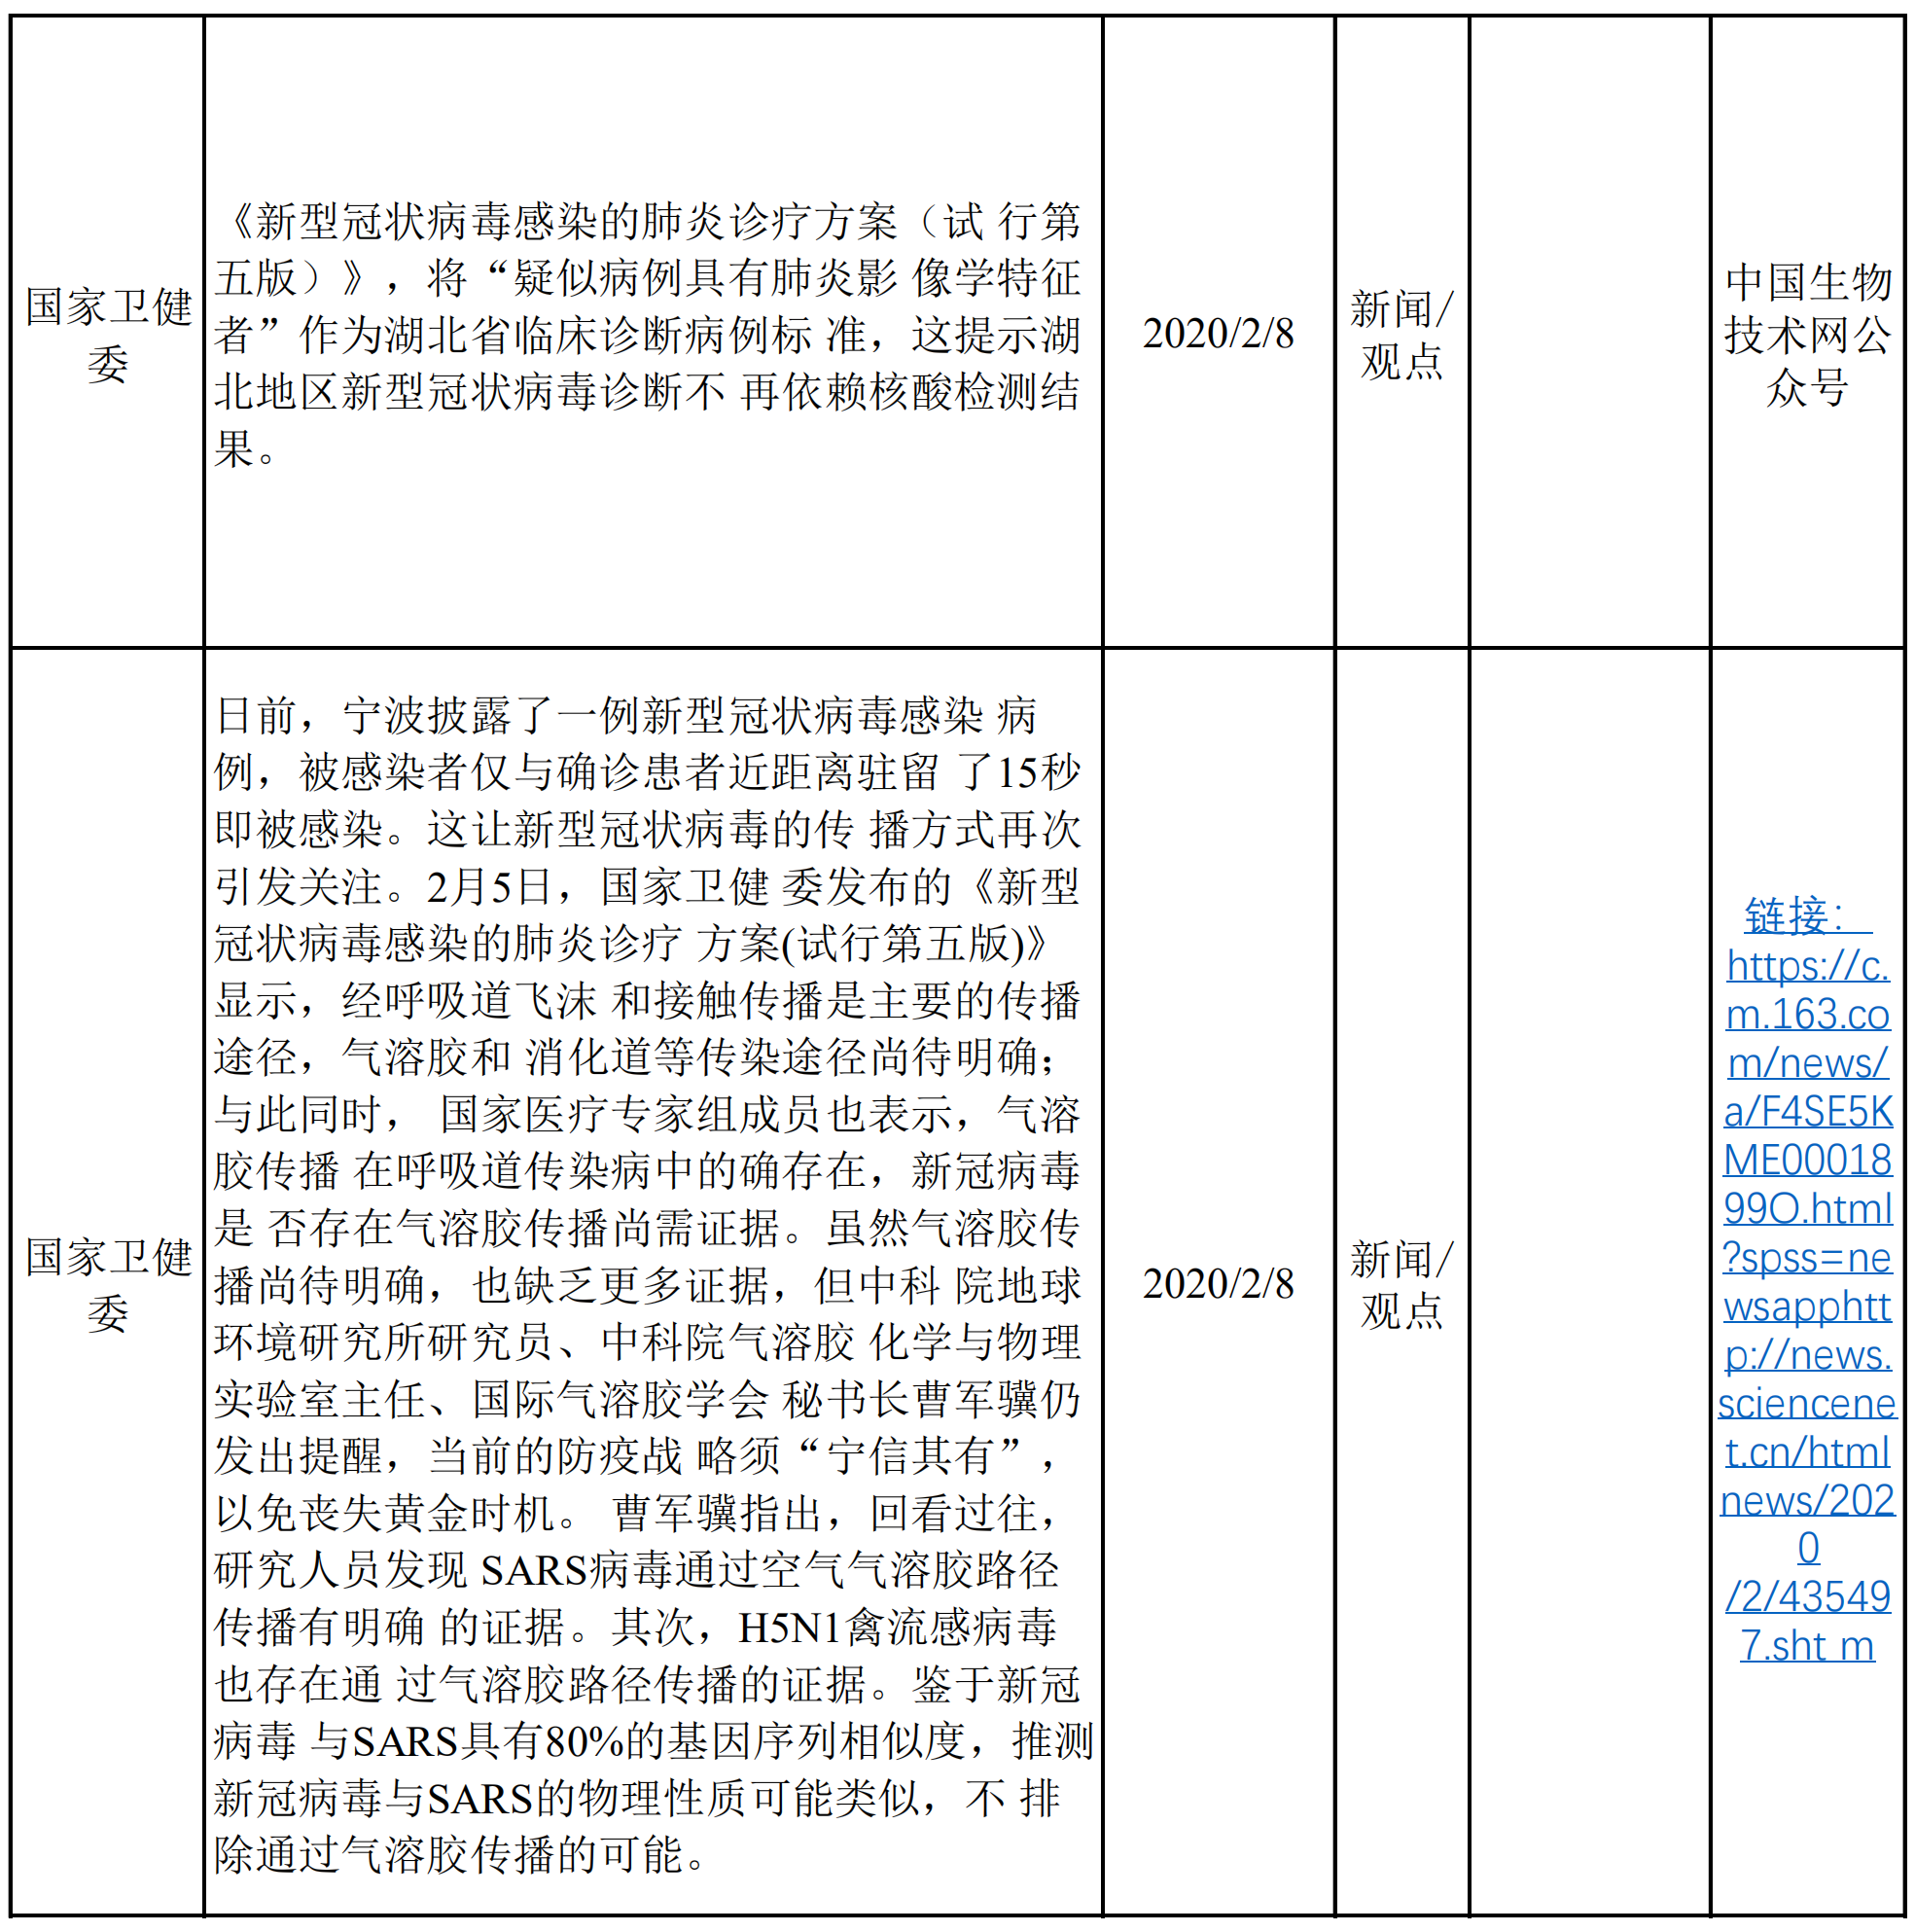Click first row date 2020/2/8

[1217, 334]
